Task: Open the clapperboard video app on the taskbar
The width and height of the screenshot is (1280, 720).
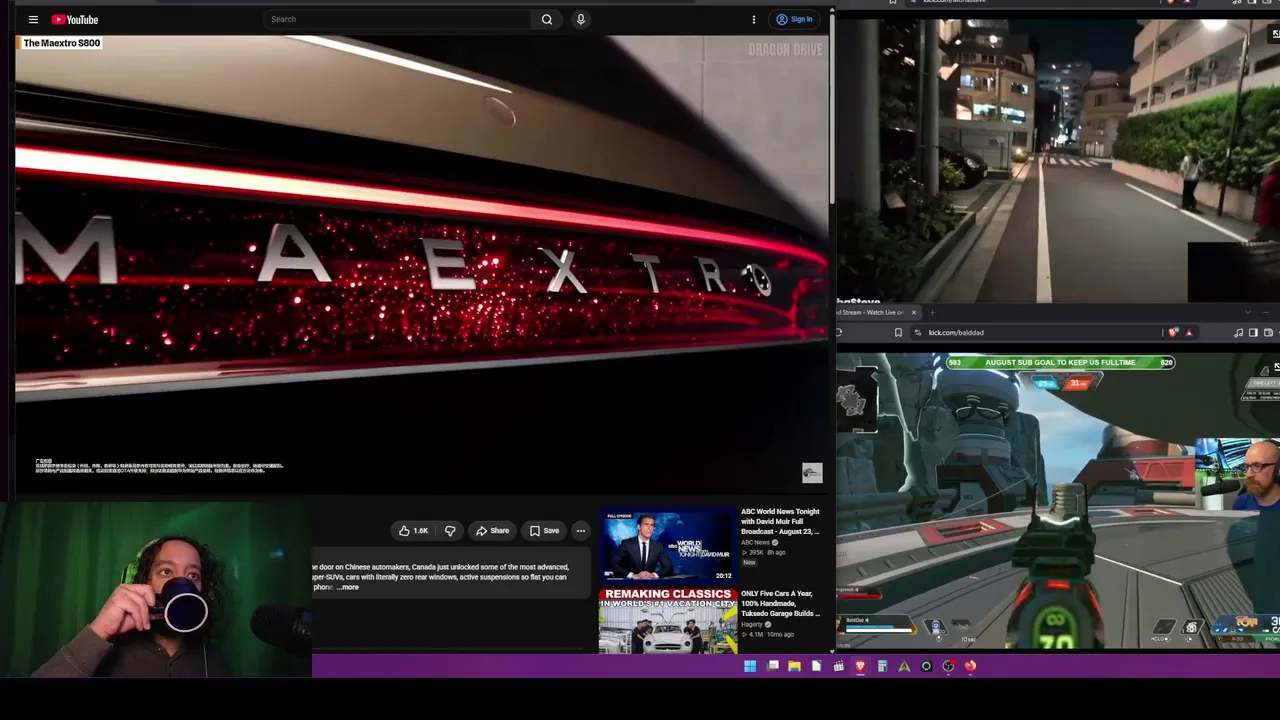Action: point(838,666)
